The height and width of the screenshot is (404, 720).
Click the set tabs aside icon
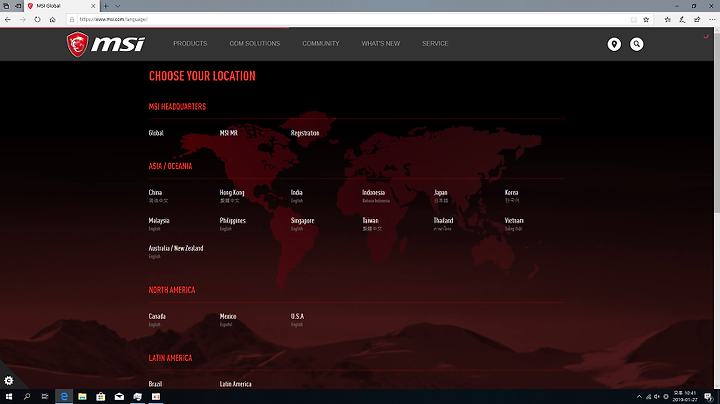pyautogui.click(x=18, y=6)
